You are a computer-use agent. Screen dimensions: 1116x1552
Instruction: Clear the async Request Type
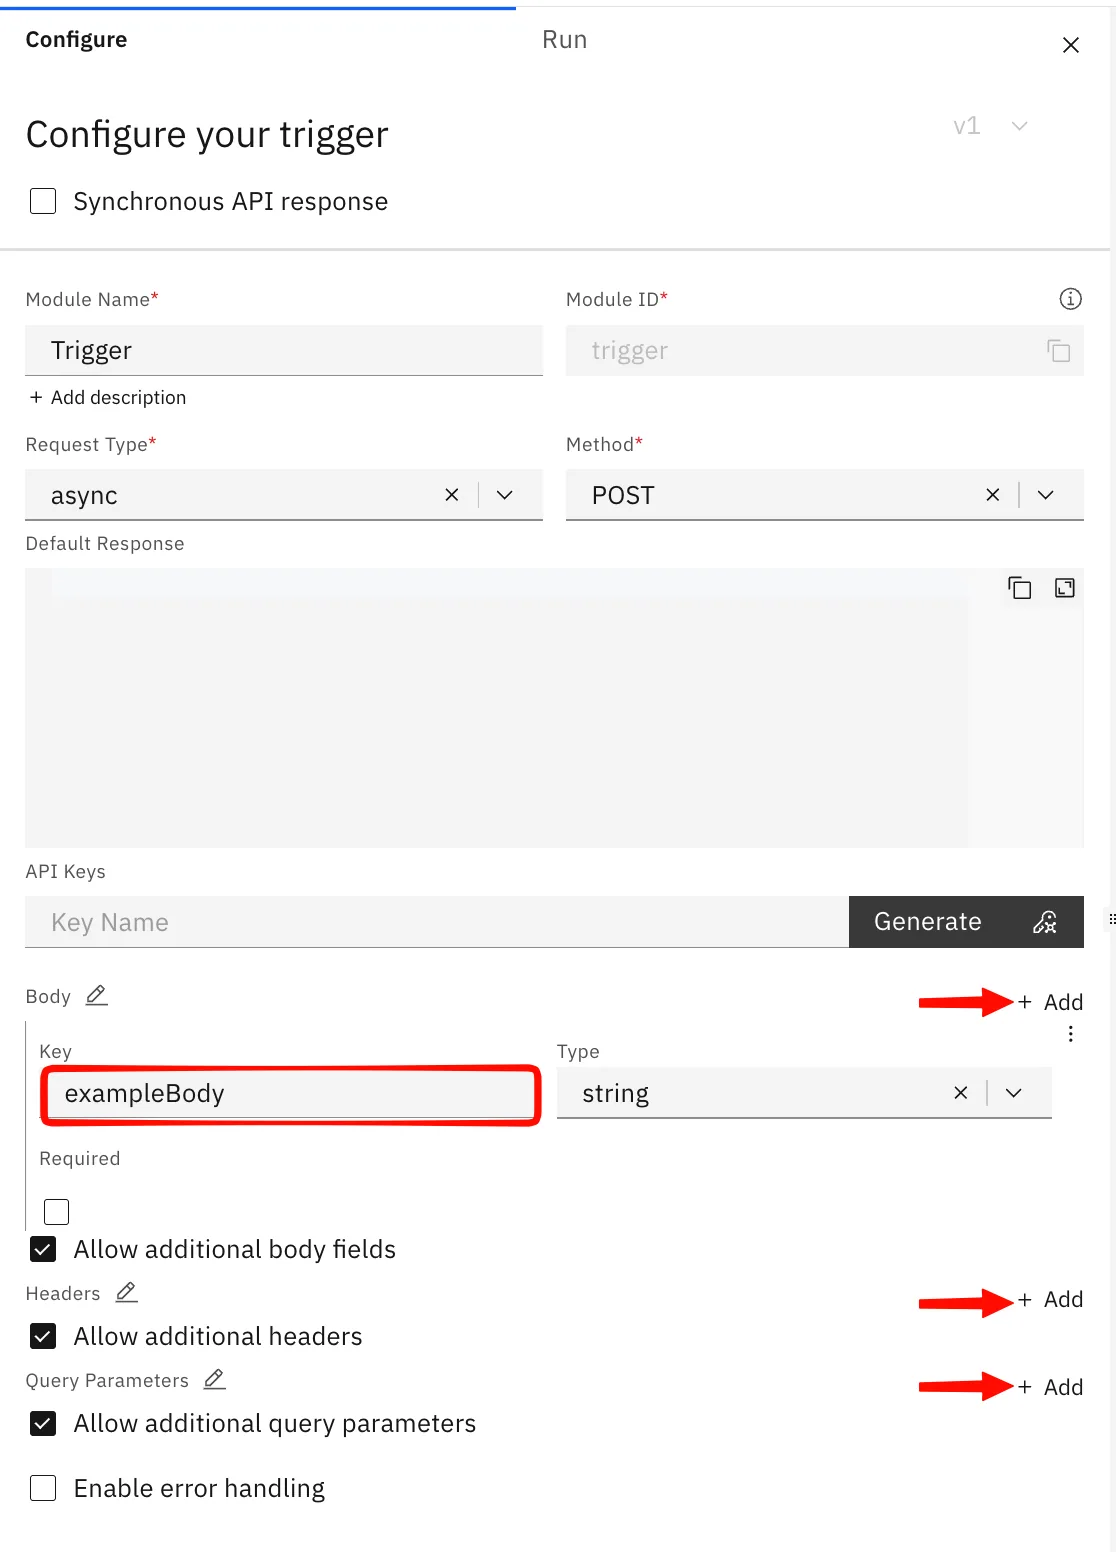[452, 495]
